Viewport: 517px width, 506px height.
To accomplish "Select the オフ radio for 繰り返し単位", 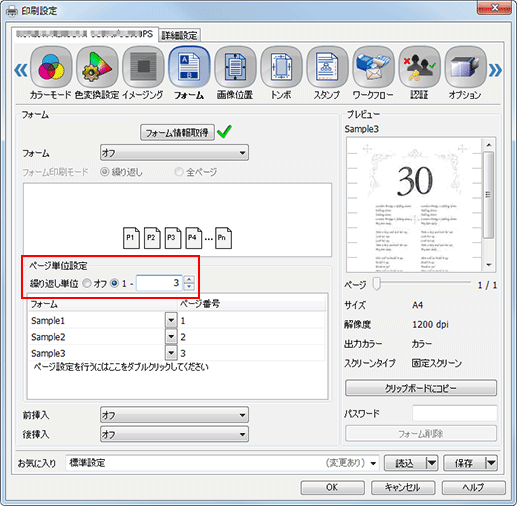I will (x=87, y=283).
